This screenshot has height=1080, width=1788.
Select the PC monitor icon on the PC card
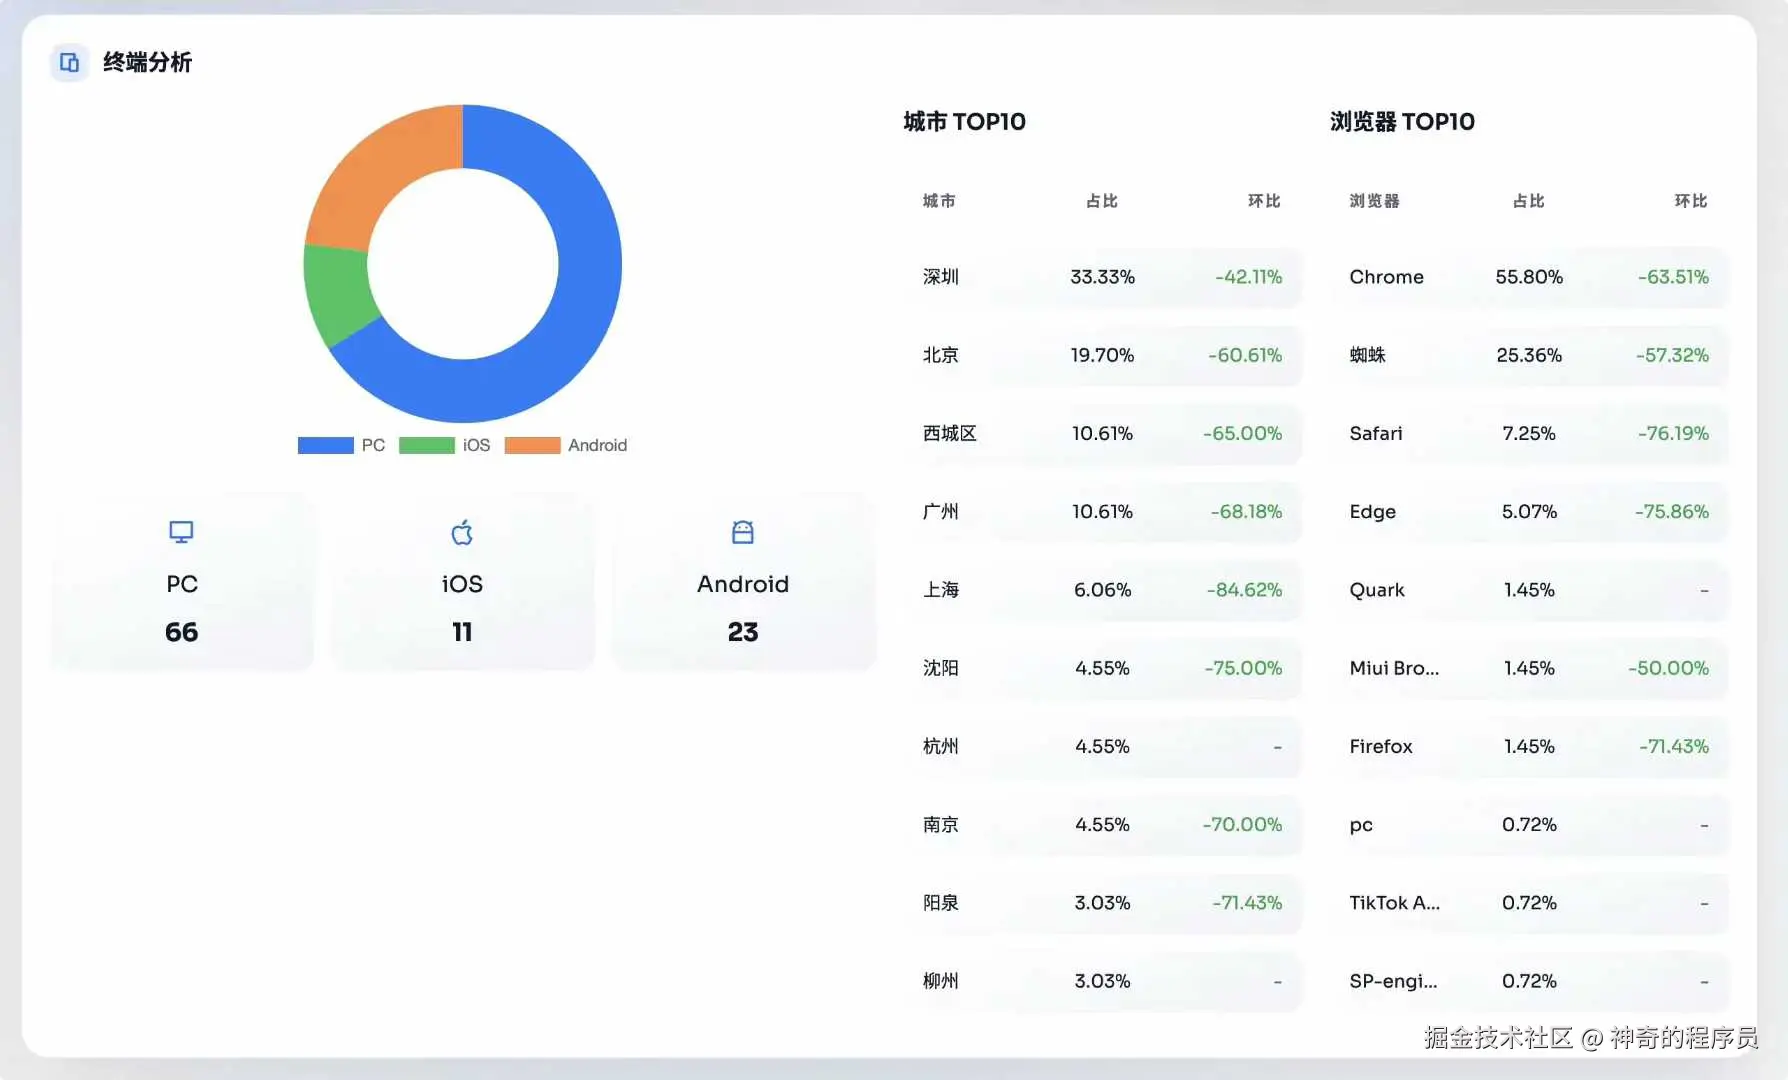(x=180, y=532)
